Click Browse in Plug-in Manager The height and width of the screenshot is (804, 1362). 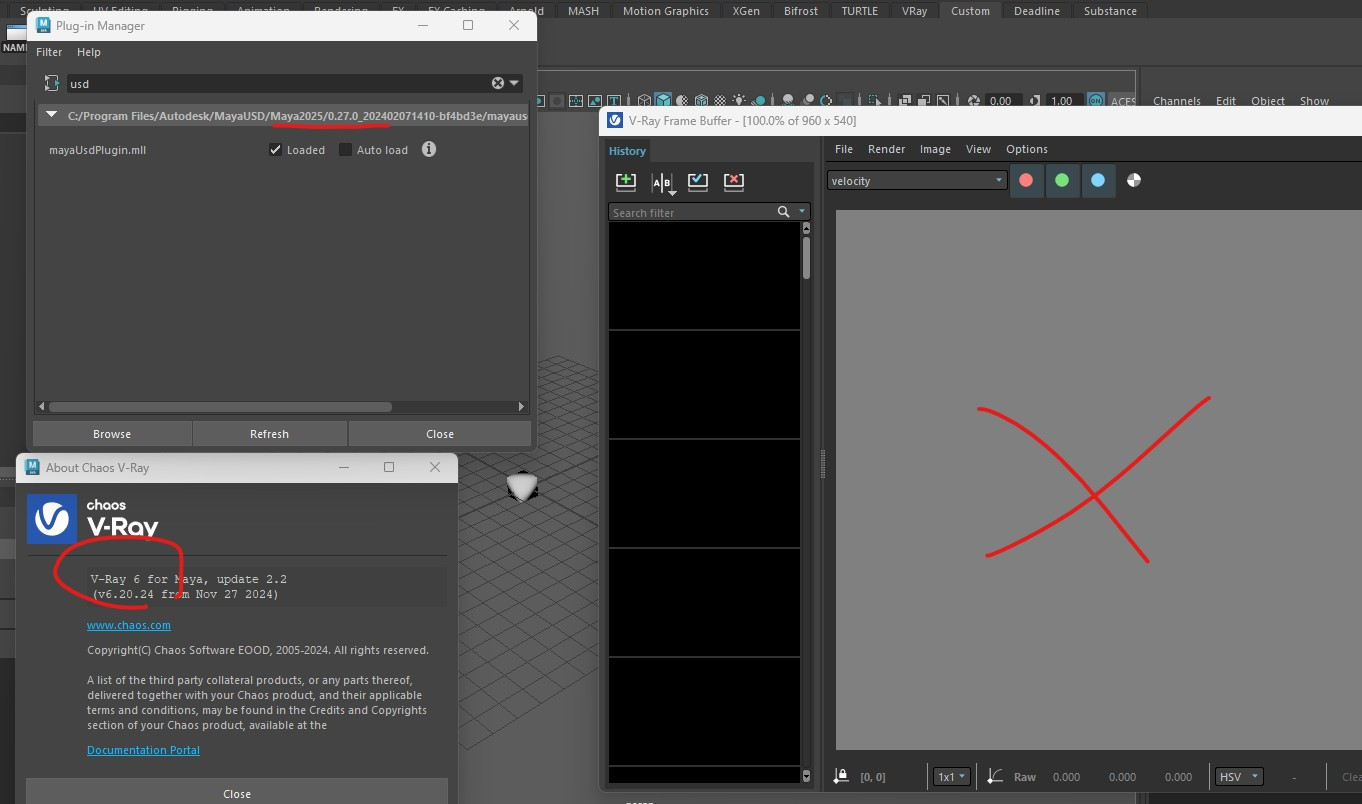(112, 434)
